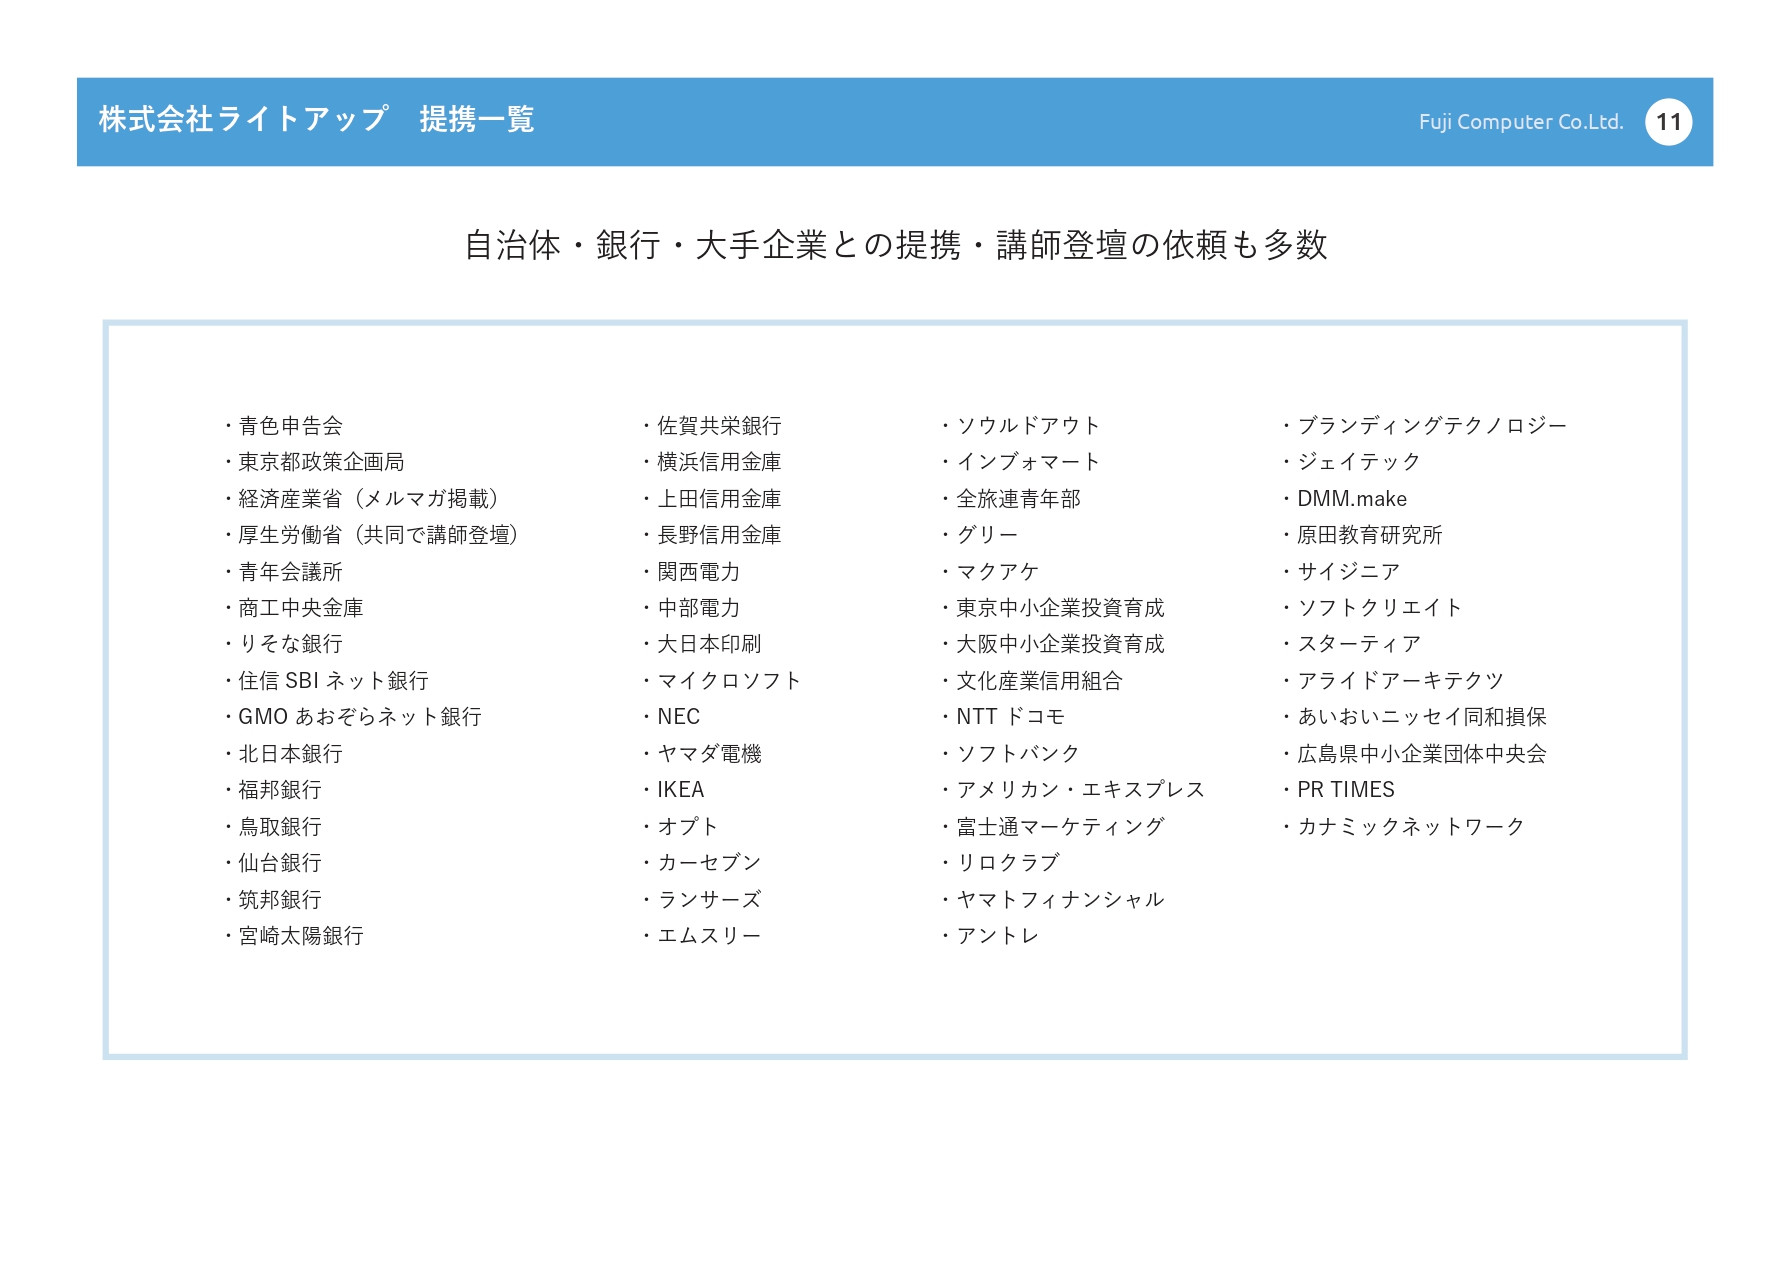This screenshot has width=1790, height=1276.
Task: Select the 筑邦銀行 entry
Action: tap(273, 900)
